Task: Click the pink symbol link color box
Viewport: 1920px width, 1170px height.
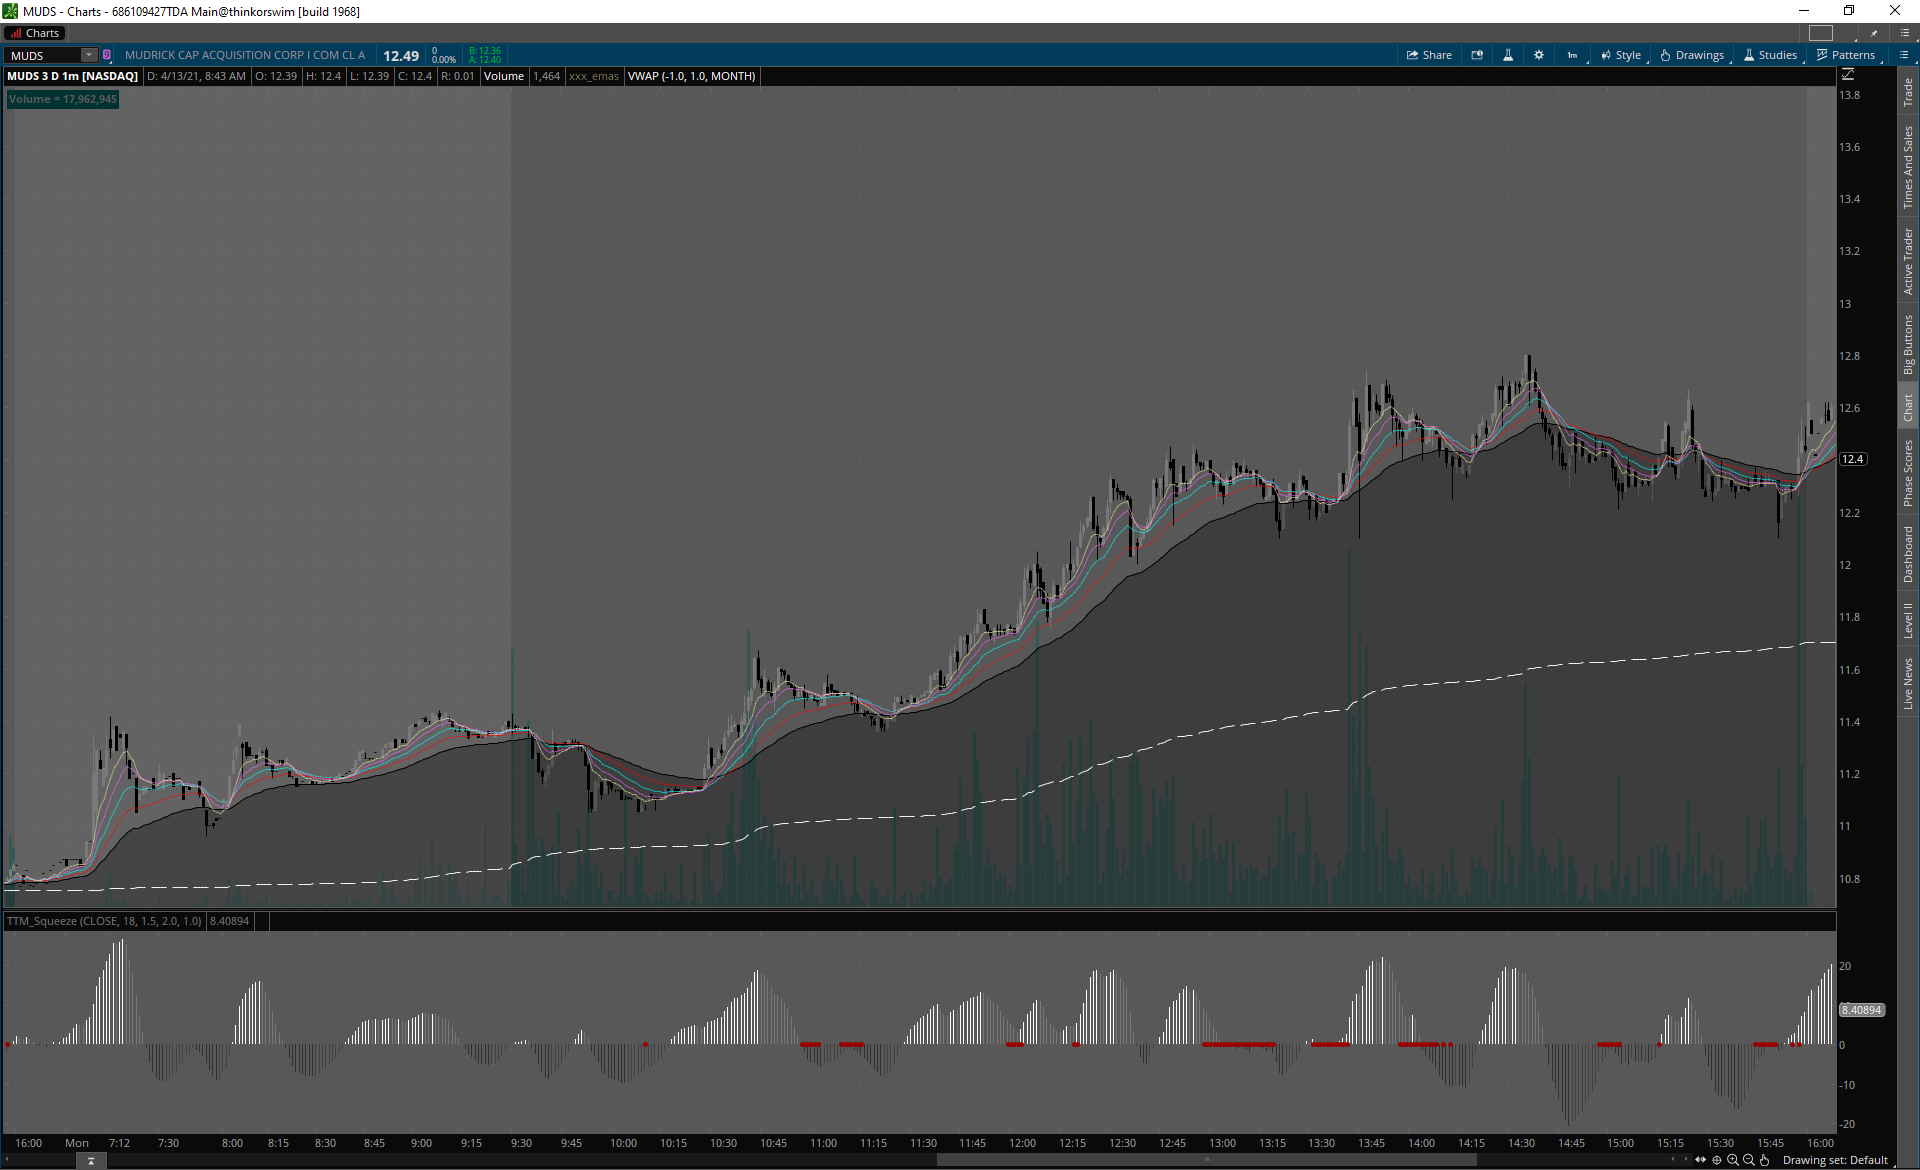Action: [107, 55]
